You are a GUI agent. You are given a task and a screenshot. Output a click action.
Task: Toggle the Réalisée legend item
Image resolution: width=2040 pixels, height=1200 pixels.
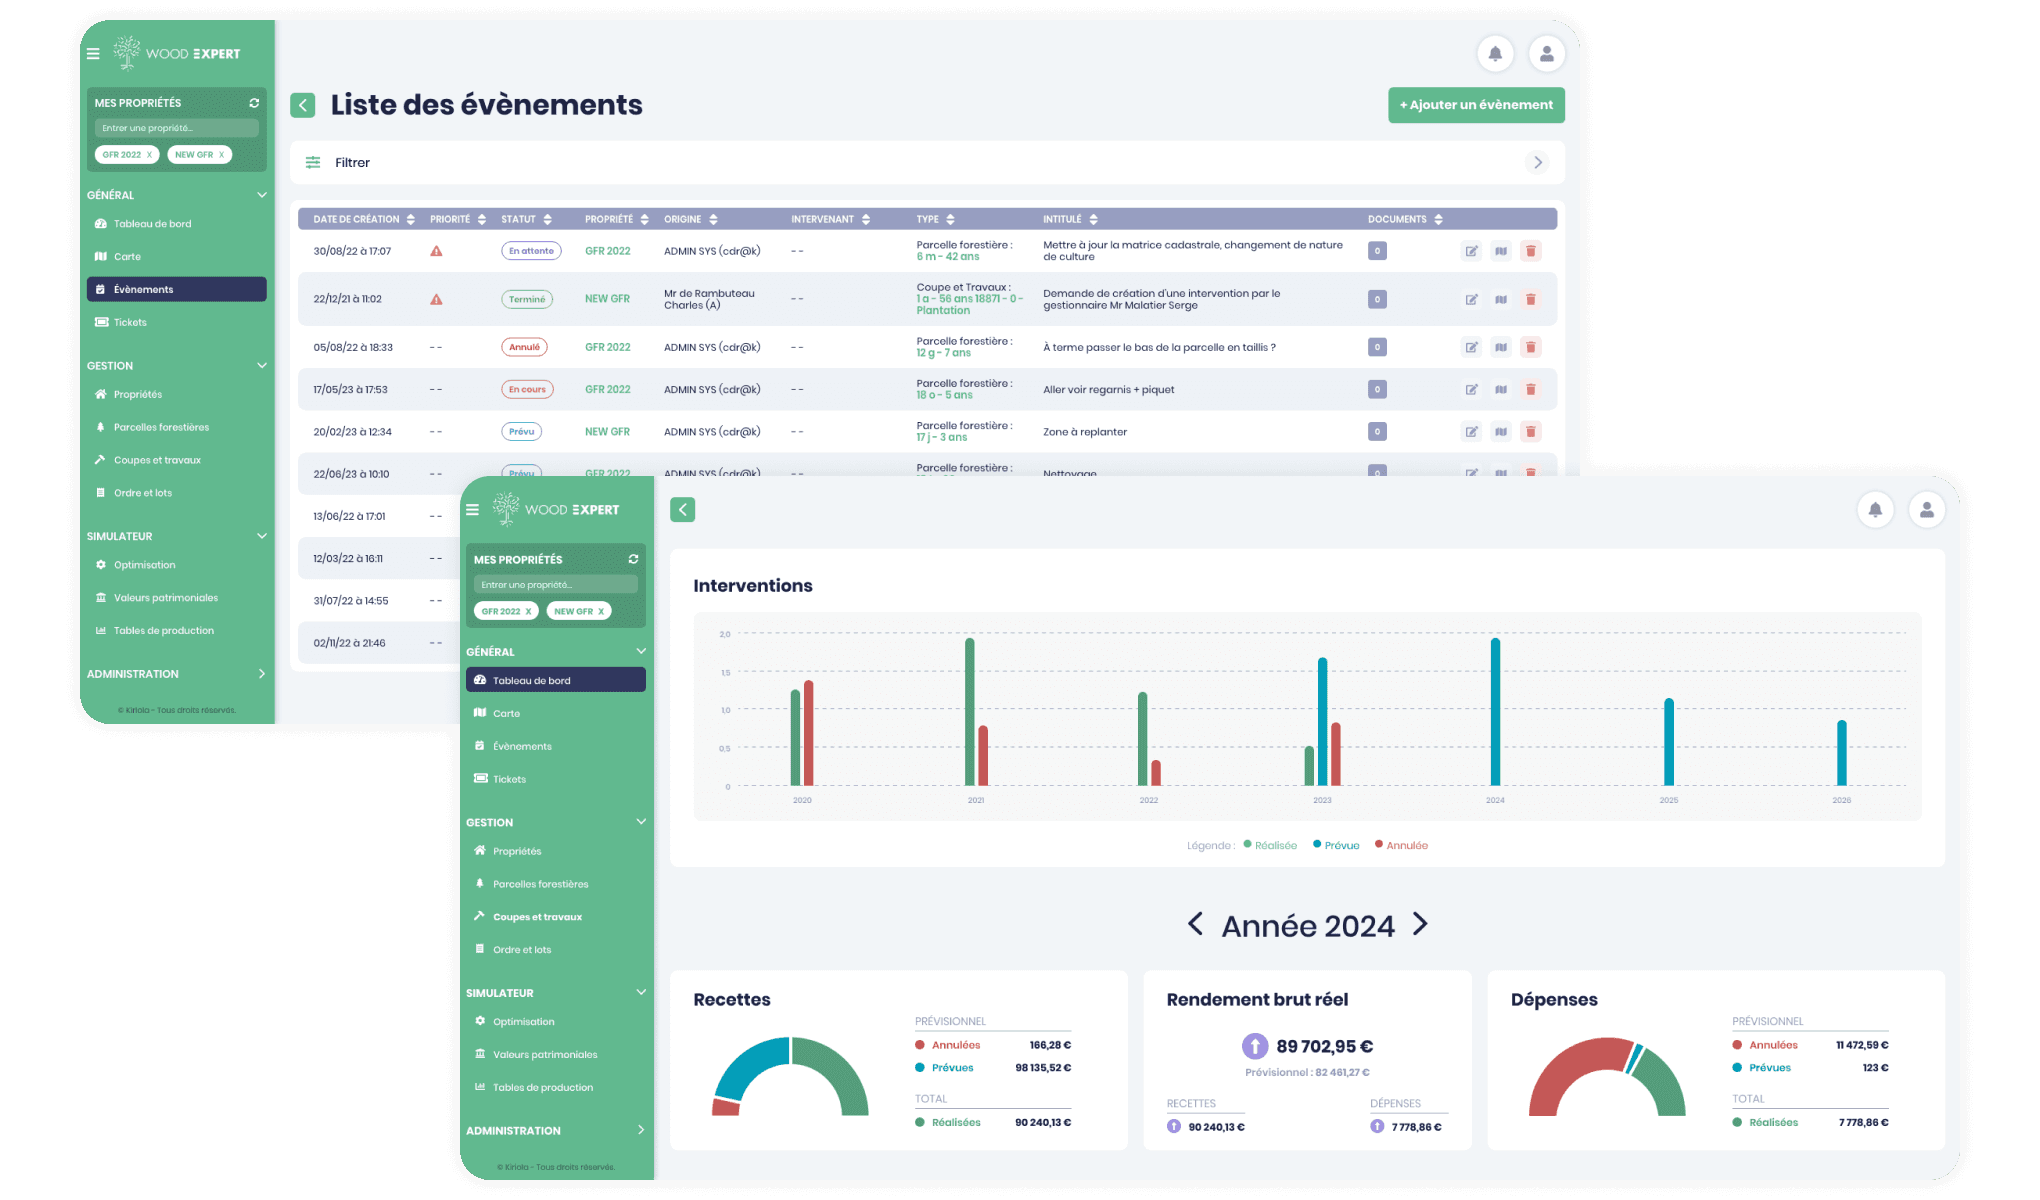[x=1269, y=845]
